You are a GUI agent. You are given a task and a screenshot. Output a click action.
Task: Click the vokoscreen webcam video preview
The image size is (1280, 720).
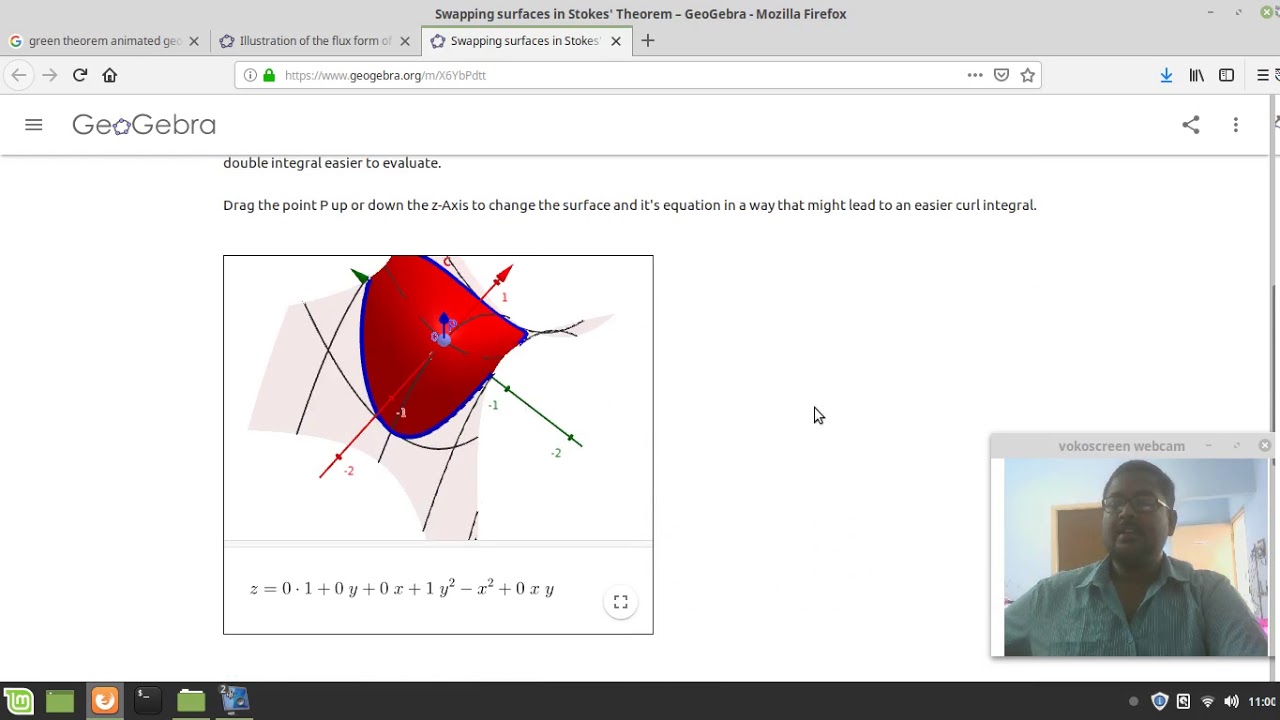1136,557
